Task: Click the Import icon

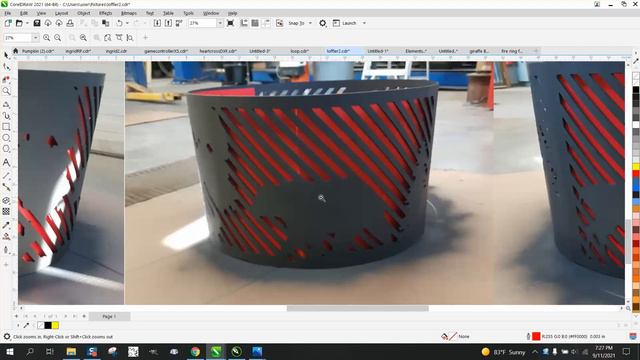Action: coord(157,23)
